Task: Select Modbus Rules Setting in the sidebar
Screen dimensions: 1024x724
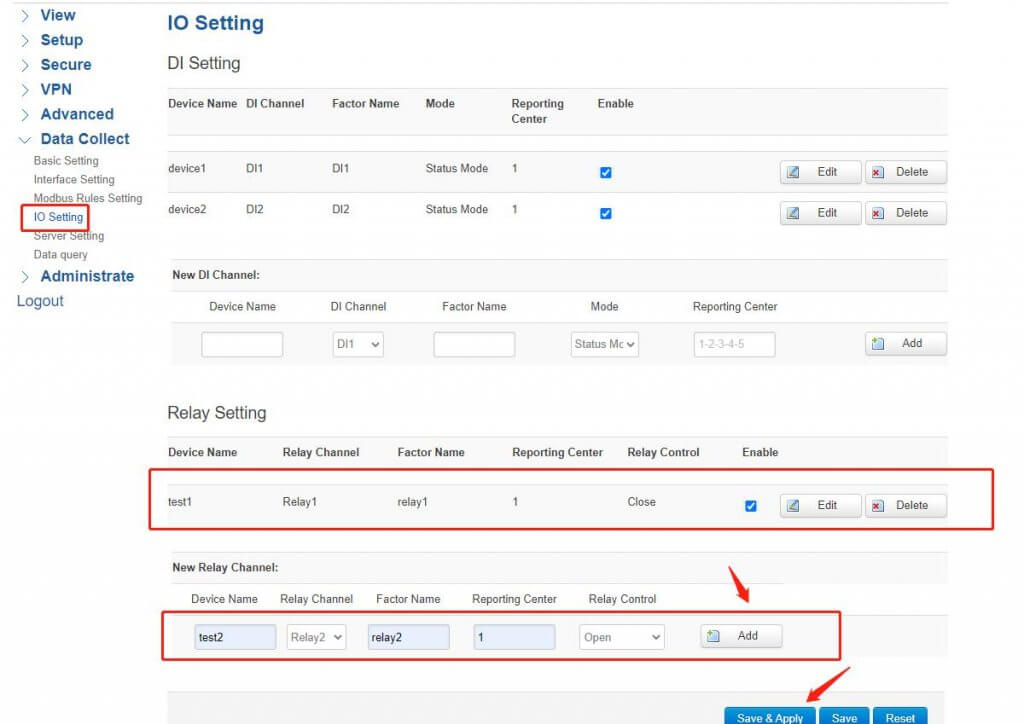Action: click(88, 198)
